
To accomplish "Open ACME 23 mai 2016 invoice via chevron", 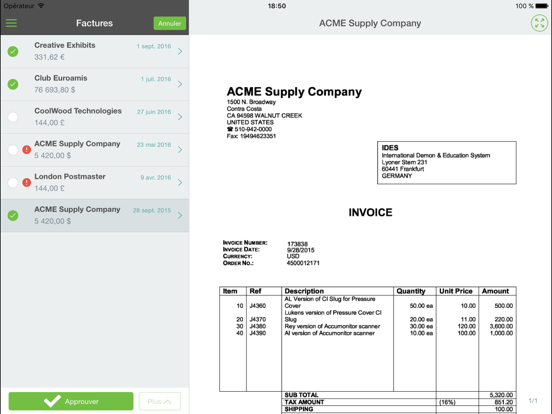I will pyautogui.click(x=180, y=150).
